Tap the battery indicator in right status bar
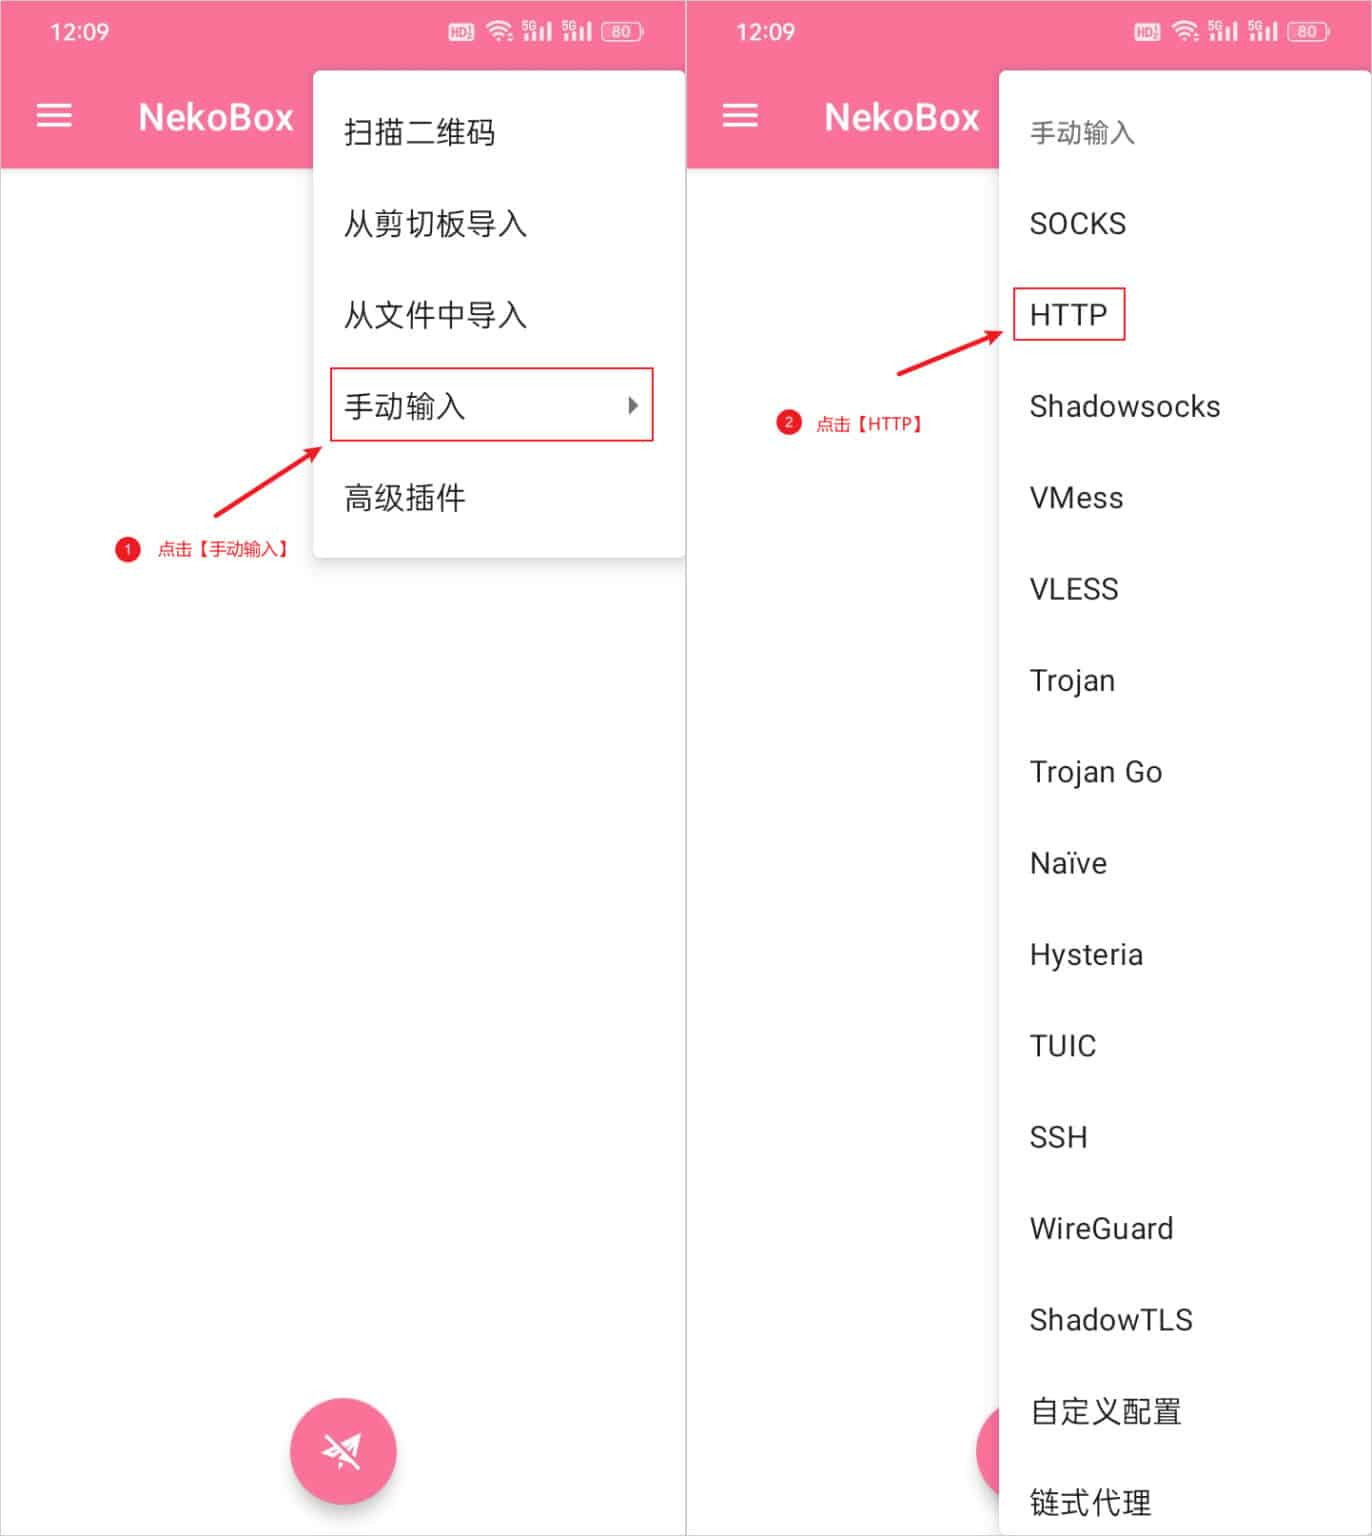This screenshot has width=1372, height=1536. 1309,31
